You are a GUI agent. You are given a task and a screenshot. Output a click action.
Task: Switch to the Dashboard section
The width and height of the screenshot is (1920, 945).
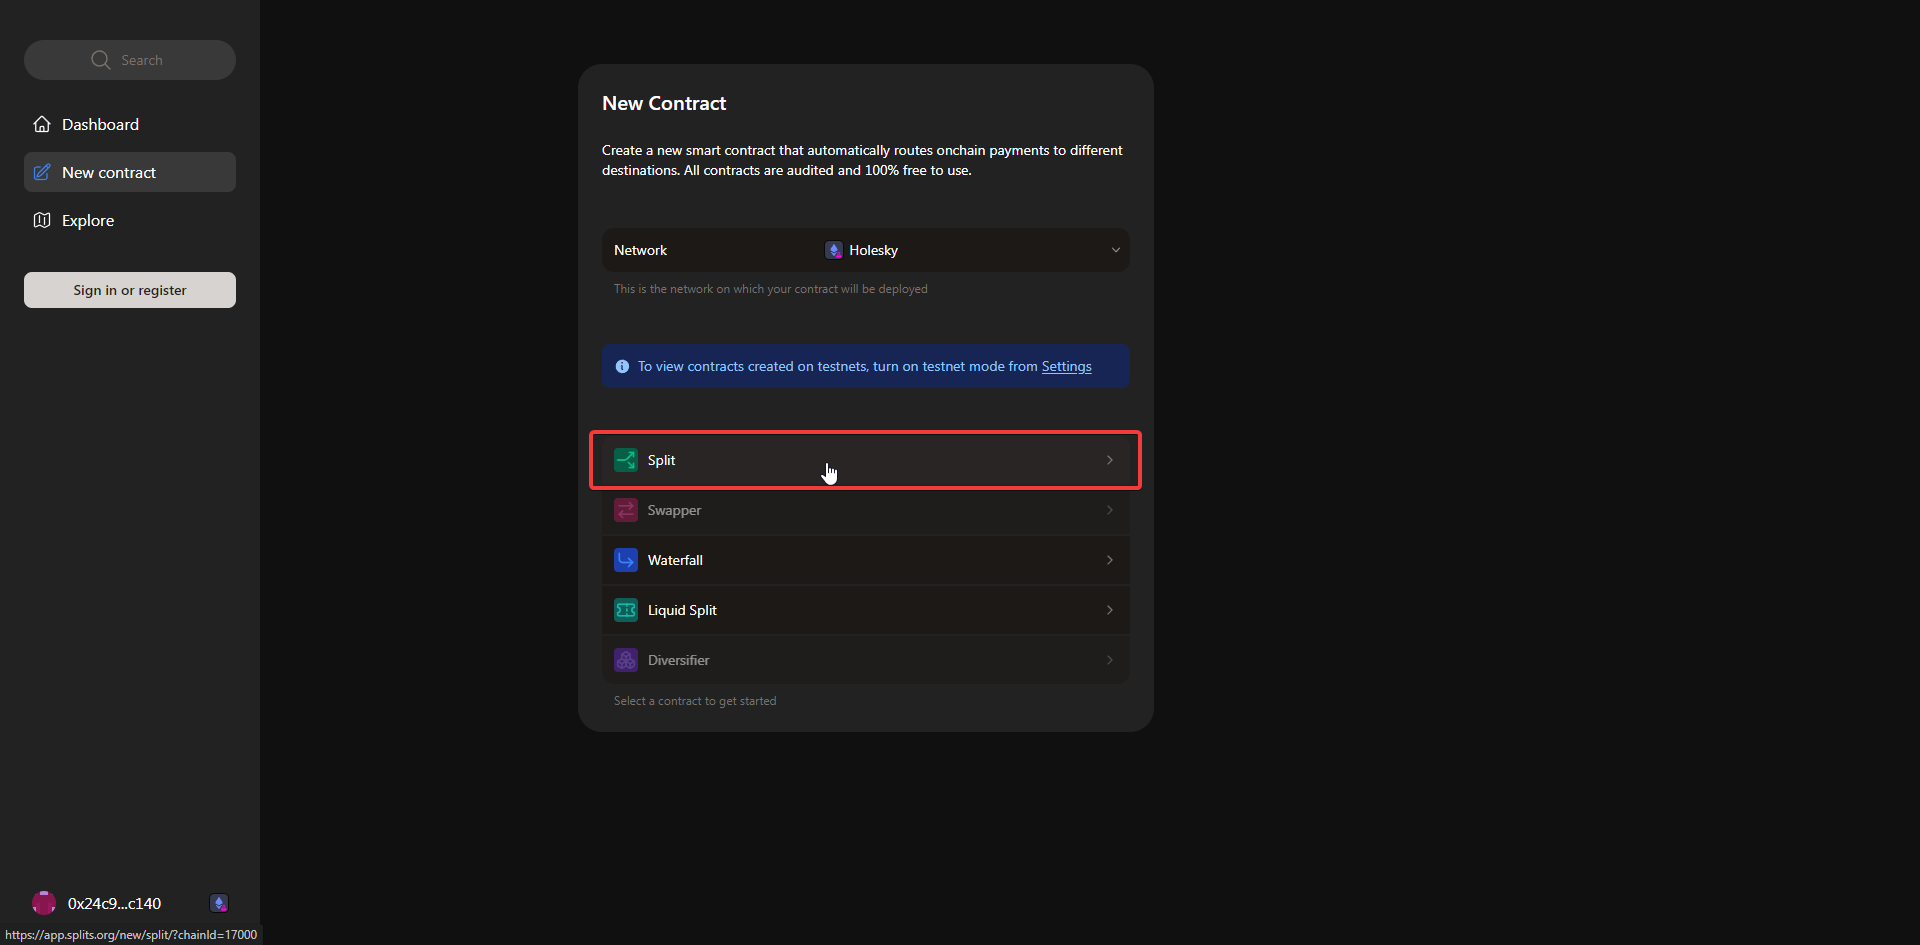click(99, 123)
